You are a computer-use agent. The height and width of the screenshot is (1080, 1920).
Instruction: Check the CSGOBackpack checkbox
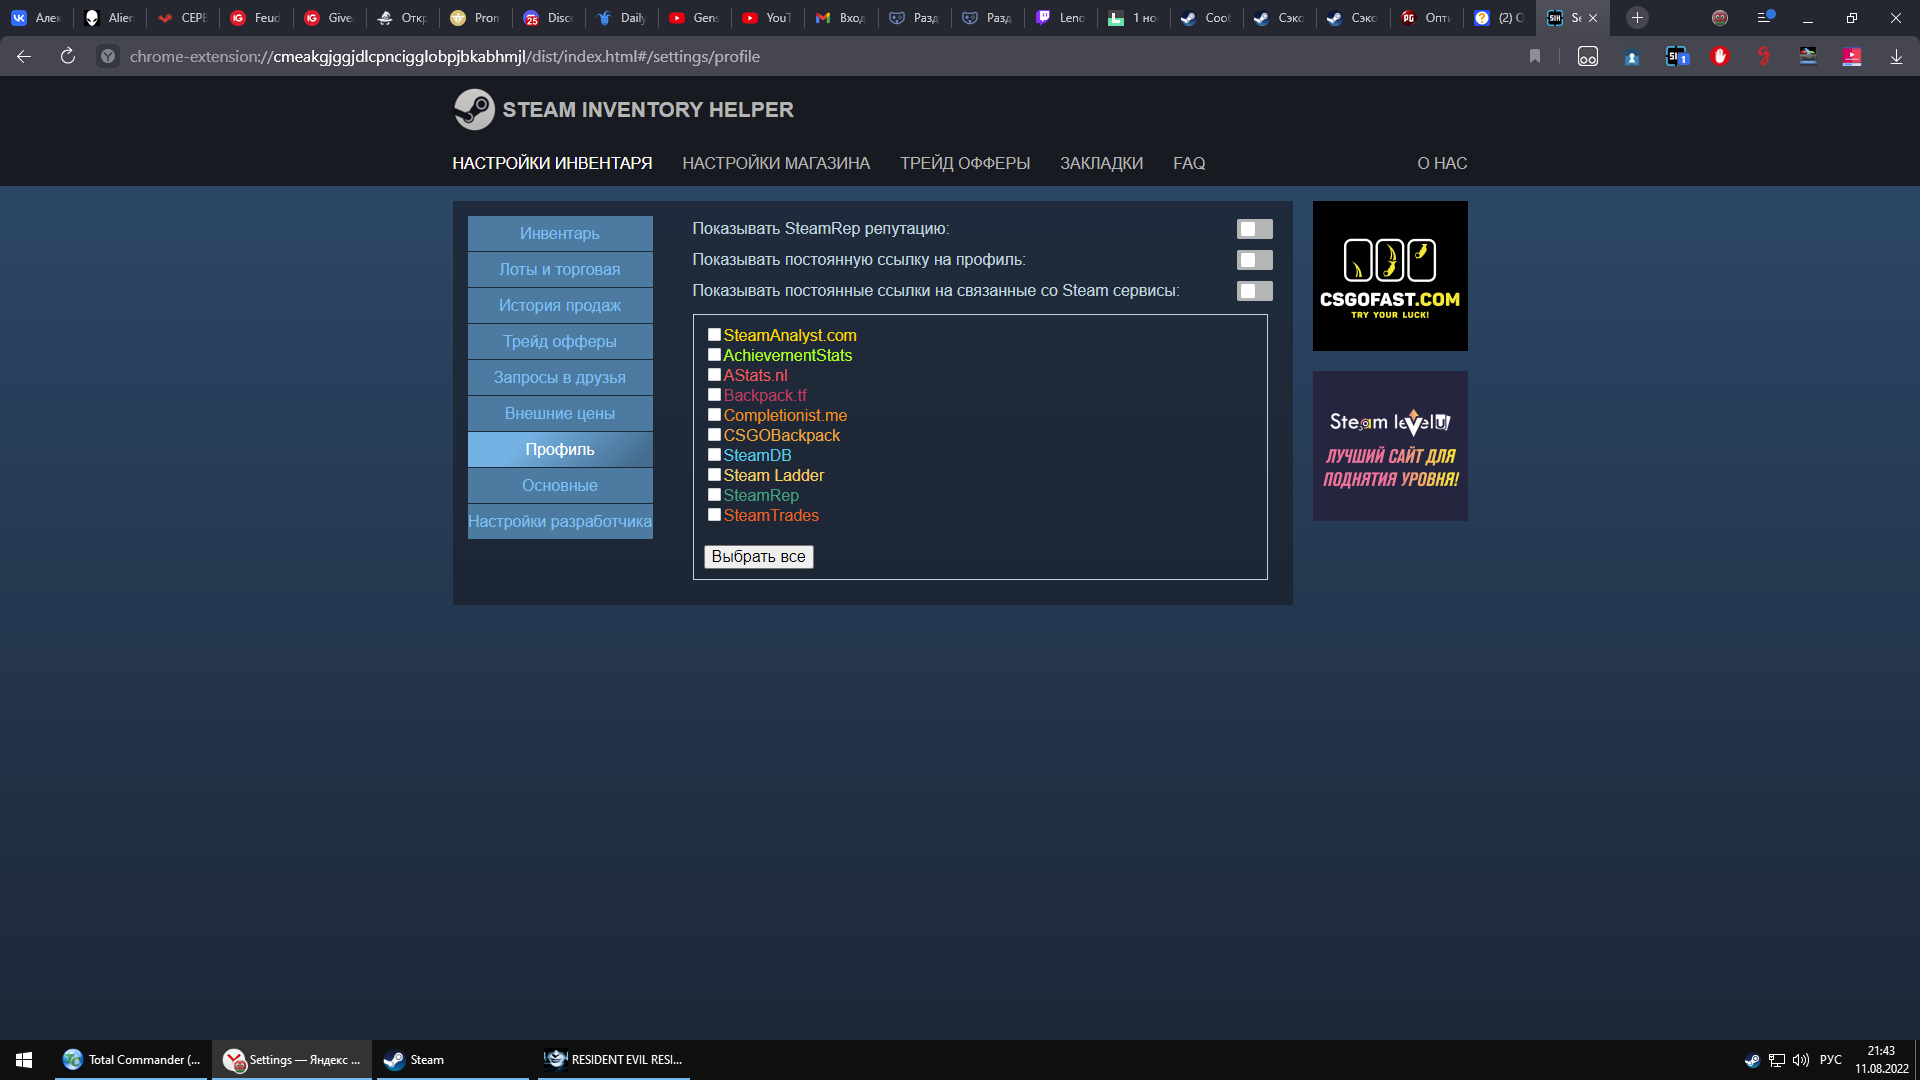(714, 435)
